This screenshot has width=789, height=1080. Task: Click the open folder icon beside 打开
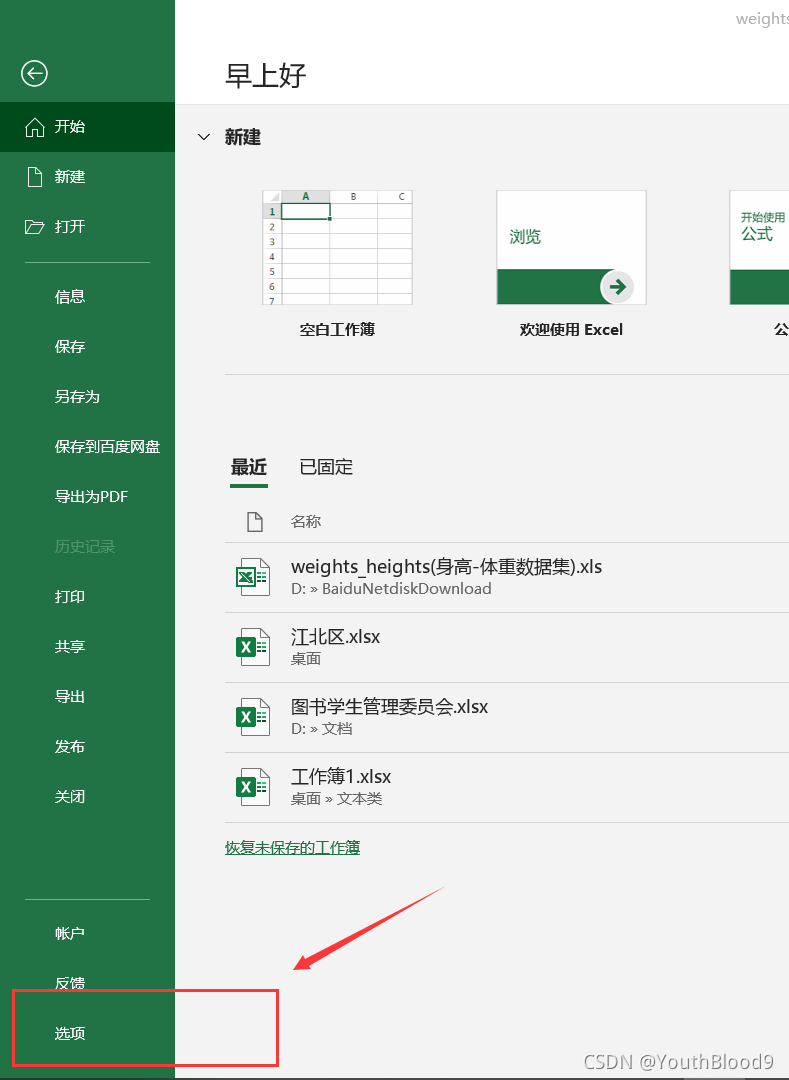click(34, 227)
